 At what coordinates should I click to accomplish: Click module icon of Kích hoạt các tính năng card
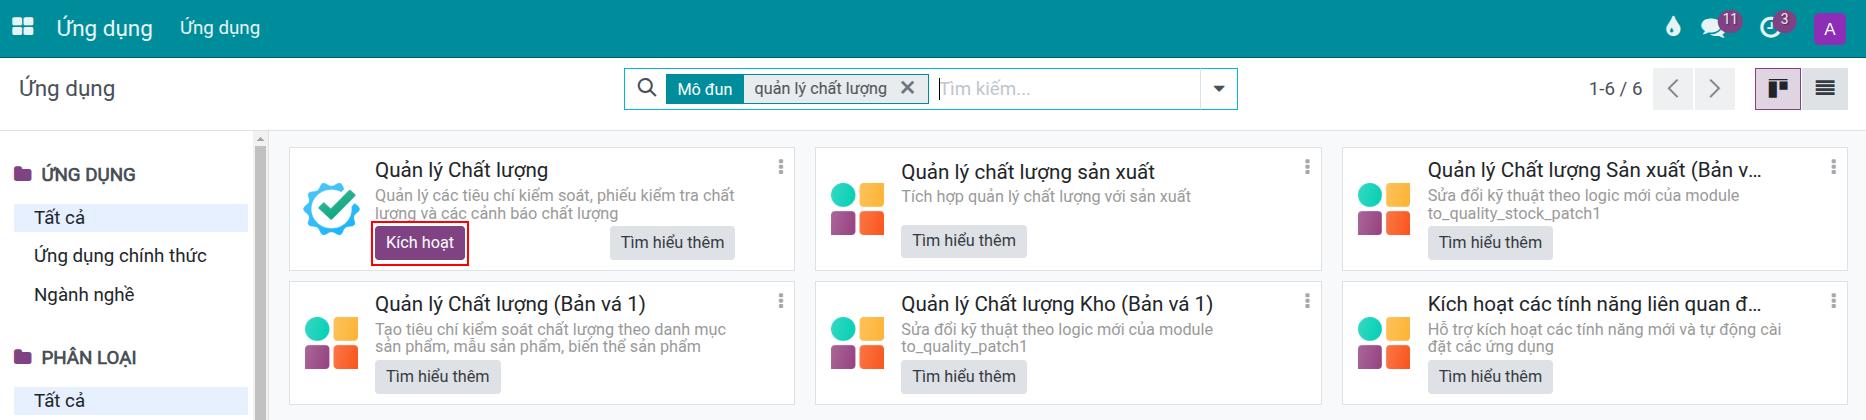click(x=1384, y=343)
